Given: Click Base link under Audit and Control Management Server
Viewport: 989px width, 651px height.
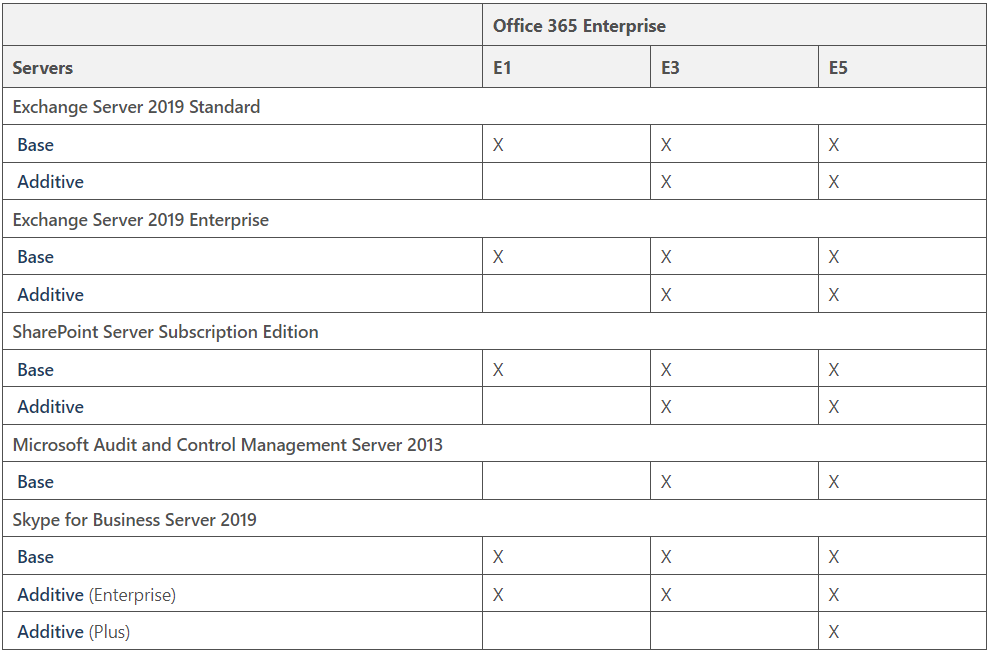Looking at the screenshot, I should [35, 482].
